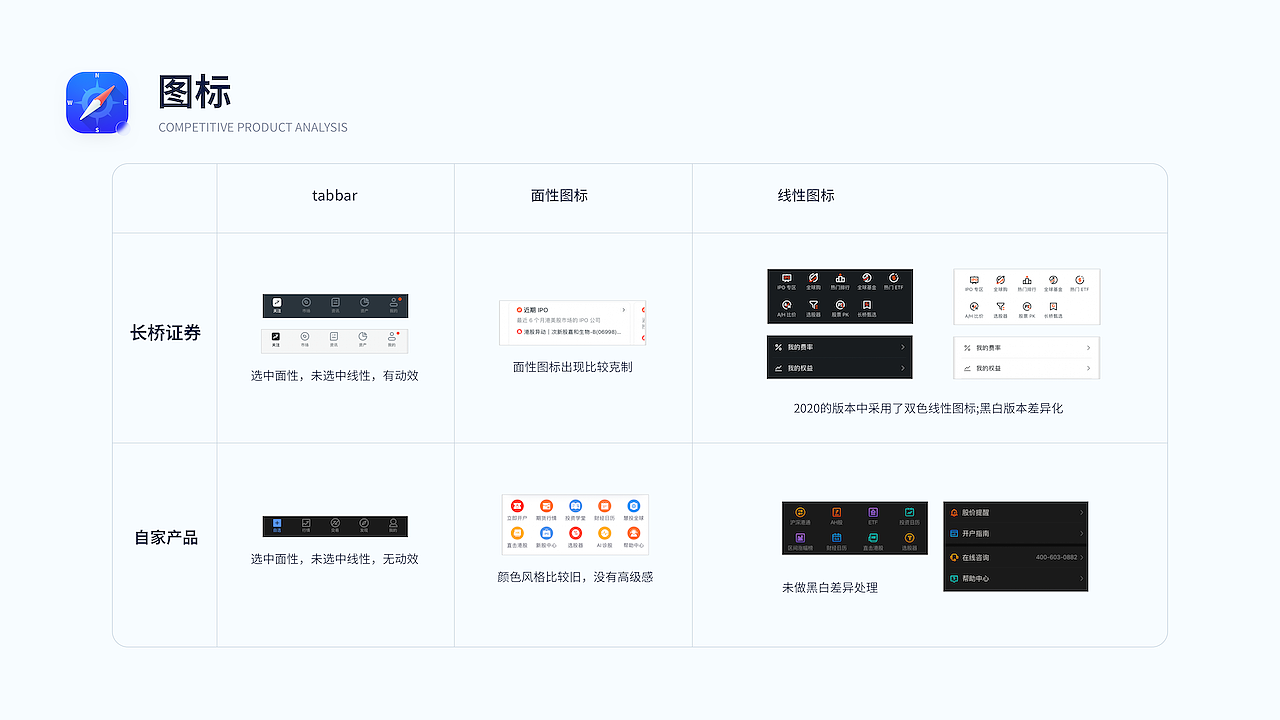Screen dimensions: 1280x720
Task: Open the 股票PK icon
Action: (841, 304)
